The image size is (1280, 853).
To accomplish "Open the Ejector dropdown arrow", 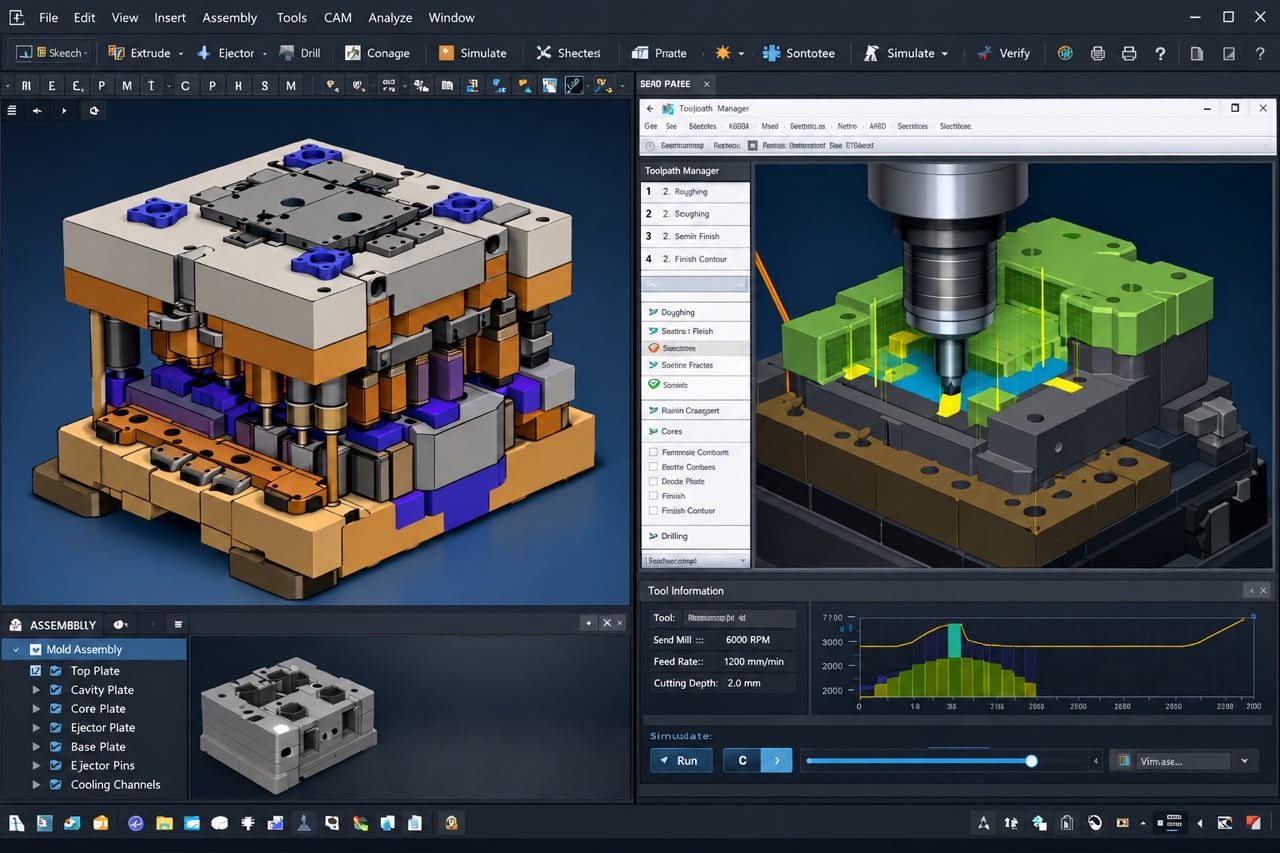I will point(265,54).
